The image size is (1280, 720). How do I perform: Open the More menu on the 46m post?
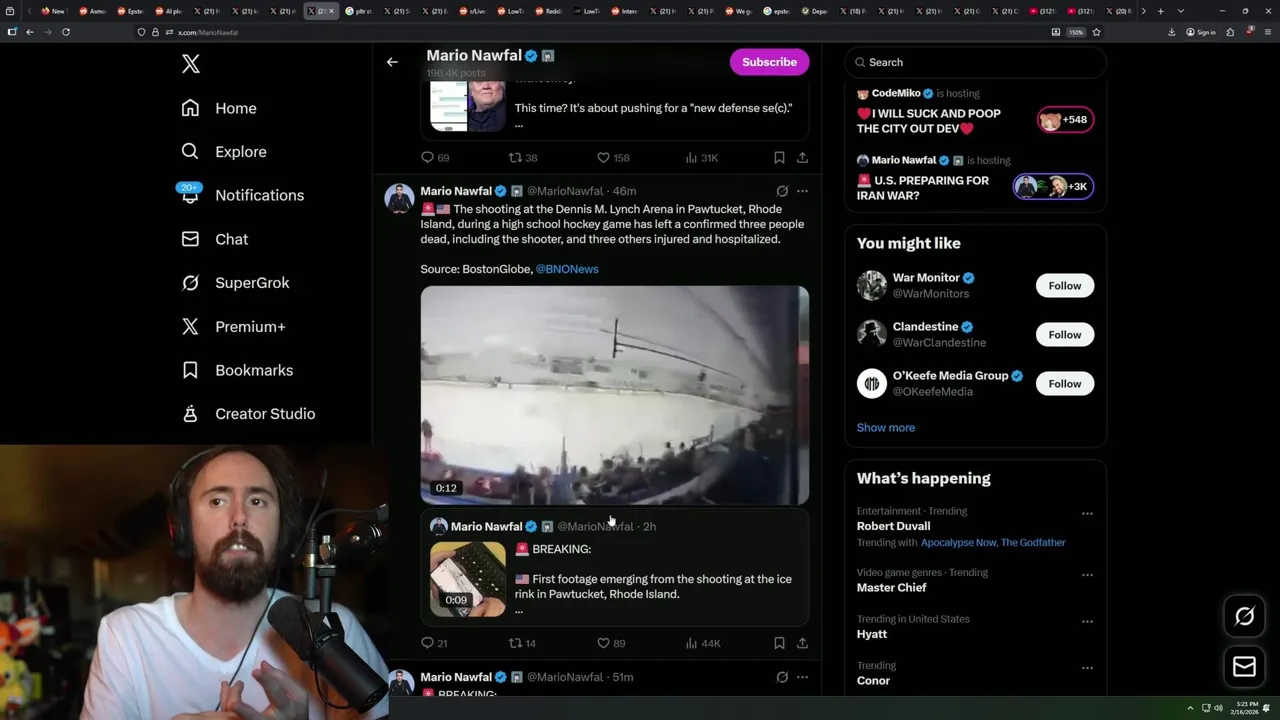point(802,191)
